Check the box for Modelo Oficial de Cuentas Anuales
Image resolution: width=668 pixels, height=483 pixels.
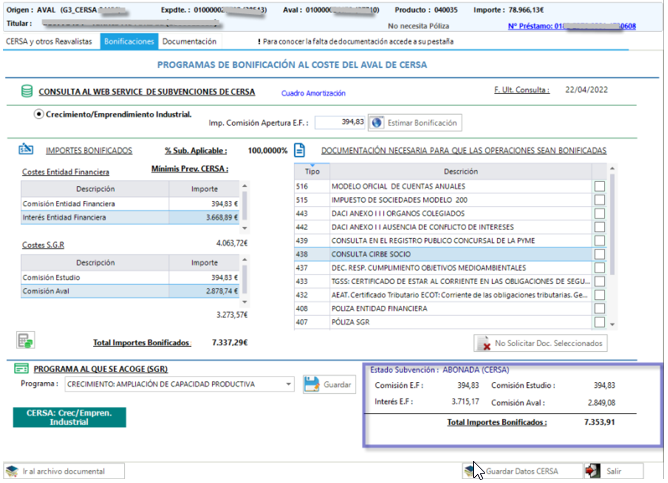599,187
